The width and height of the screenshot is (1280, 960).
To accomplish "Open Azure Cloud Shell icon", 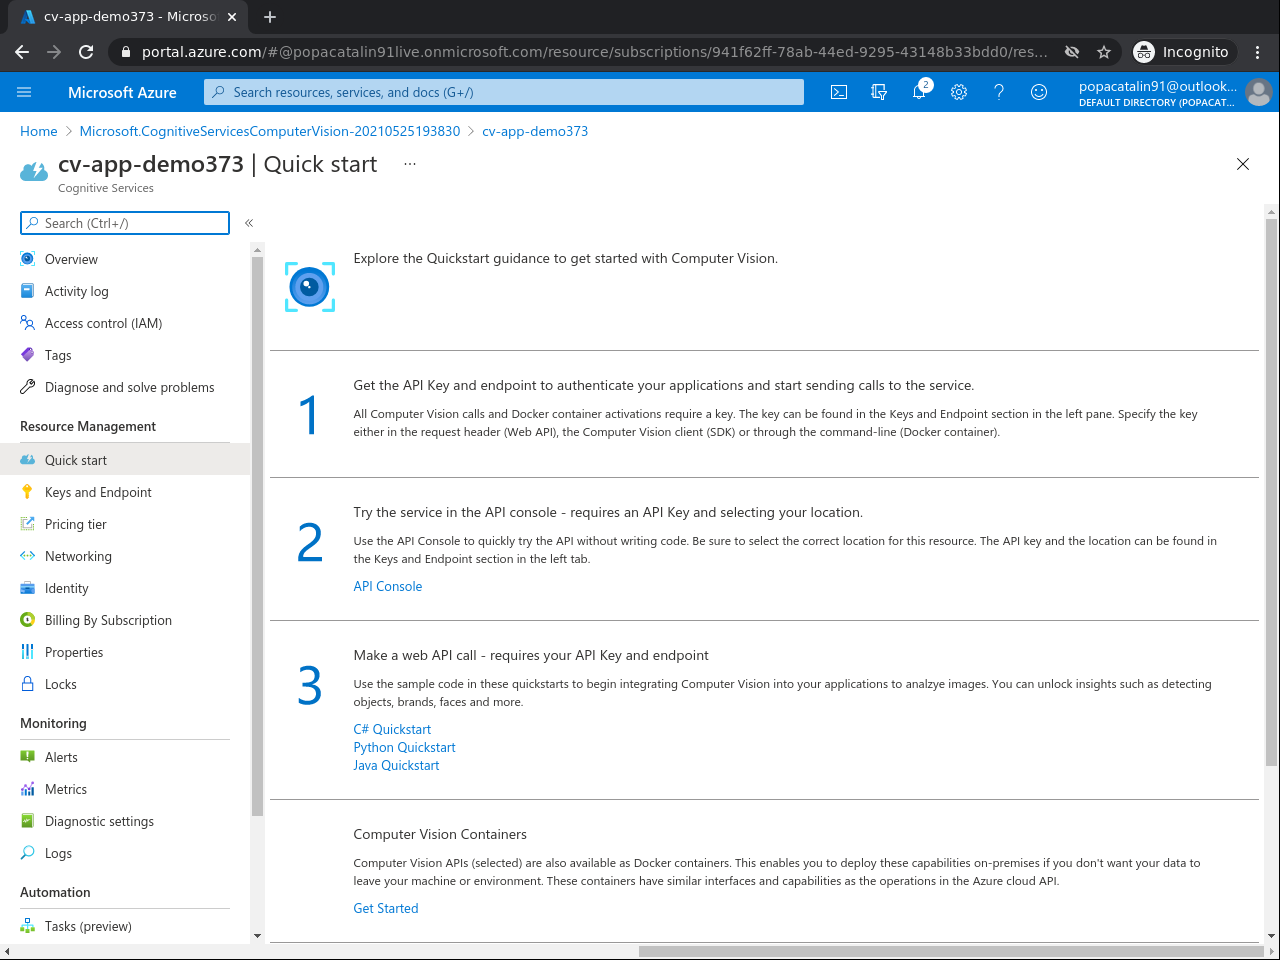I will [839, 92].
